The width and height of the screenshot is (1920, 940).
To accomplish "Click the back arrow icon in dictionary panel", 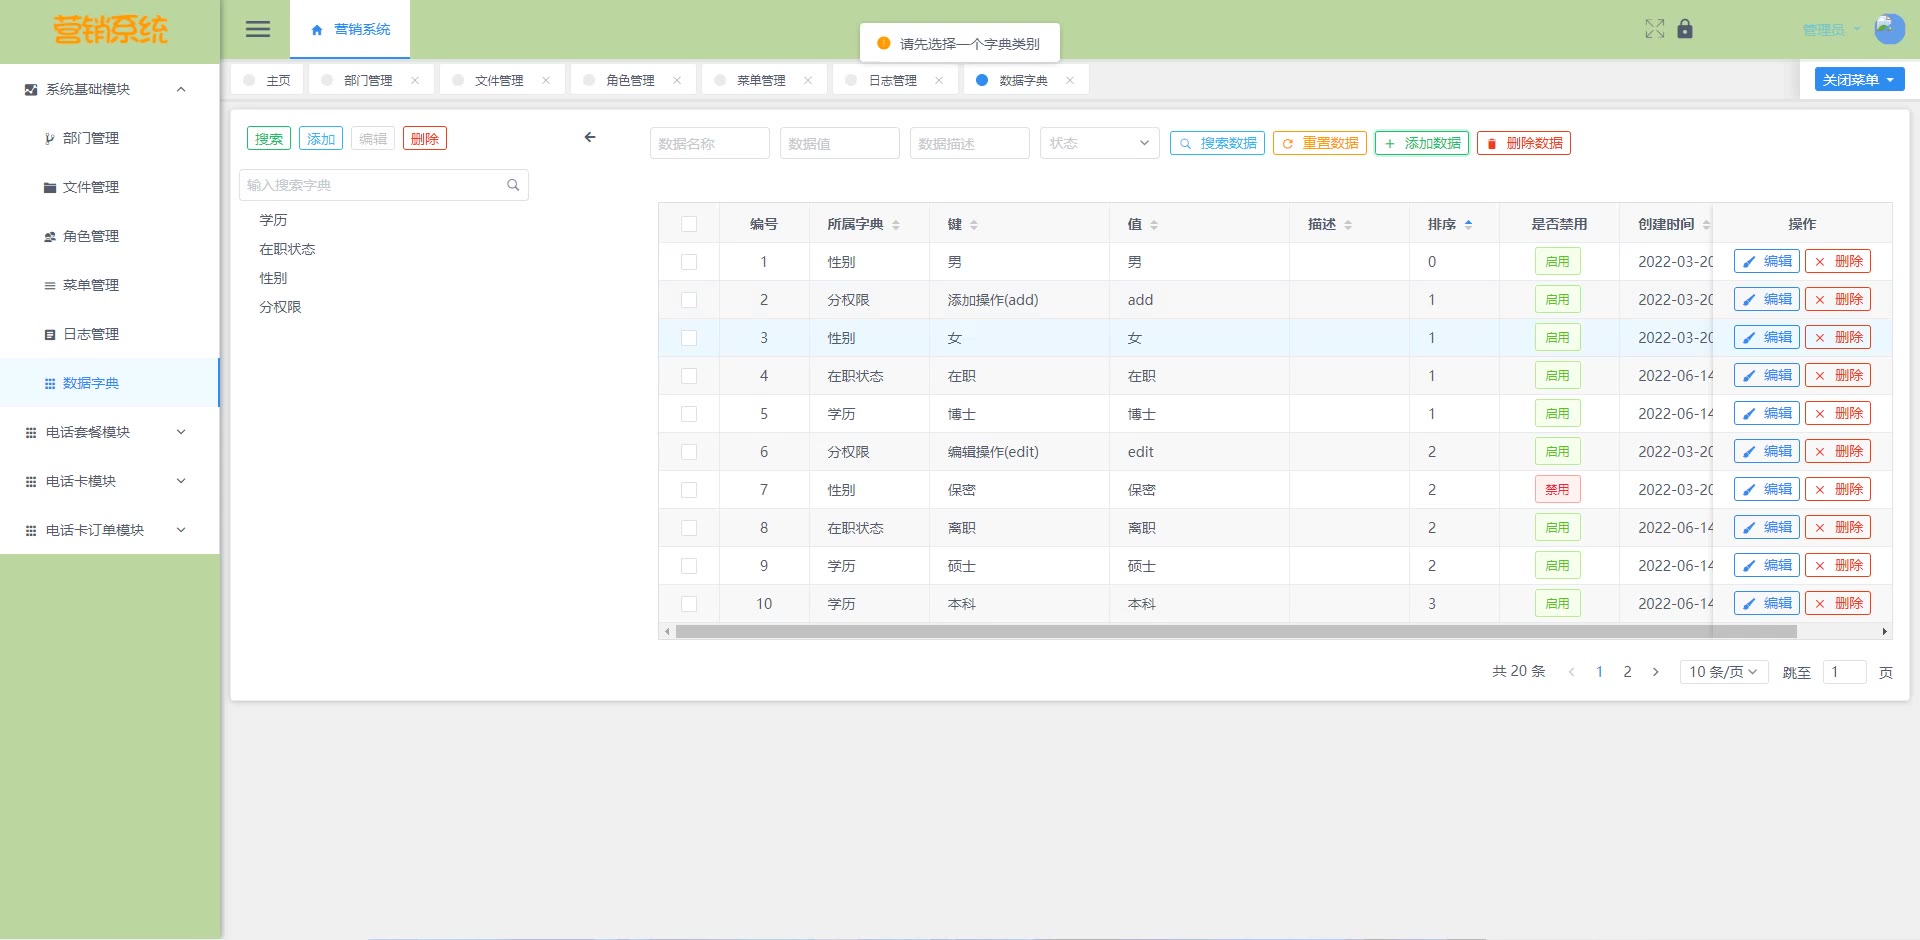I will (590, 137).
